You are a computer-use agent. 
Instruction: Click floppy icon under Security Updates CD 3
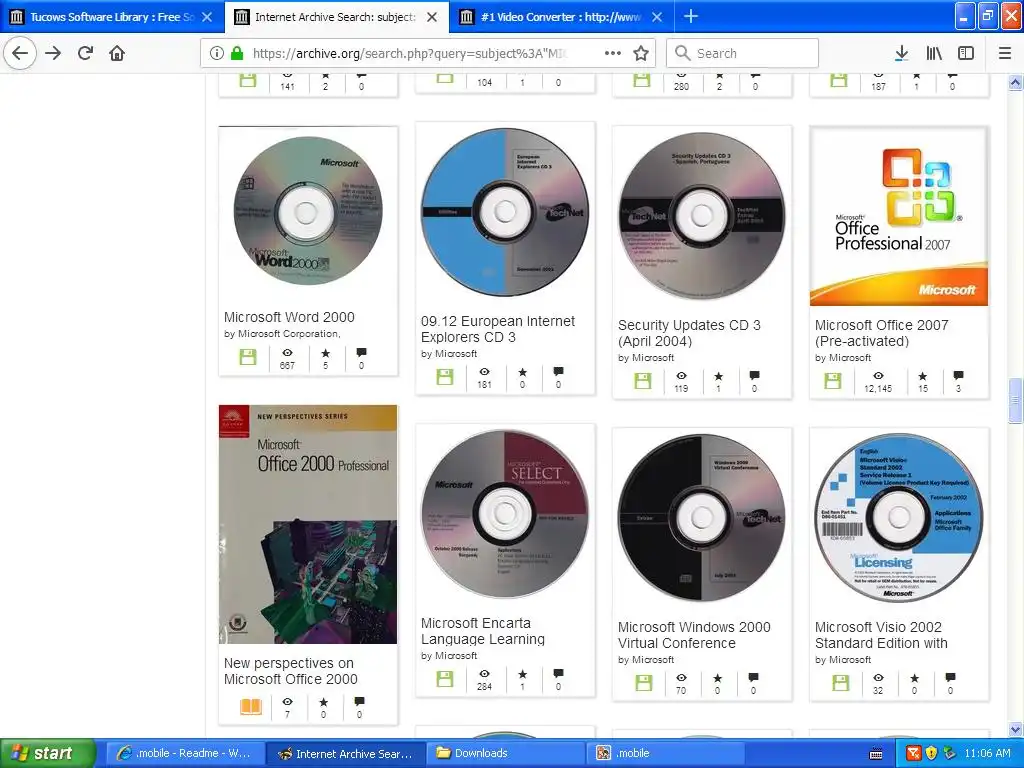click(643, 381)
